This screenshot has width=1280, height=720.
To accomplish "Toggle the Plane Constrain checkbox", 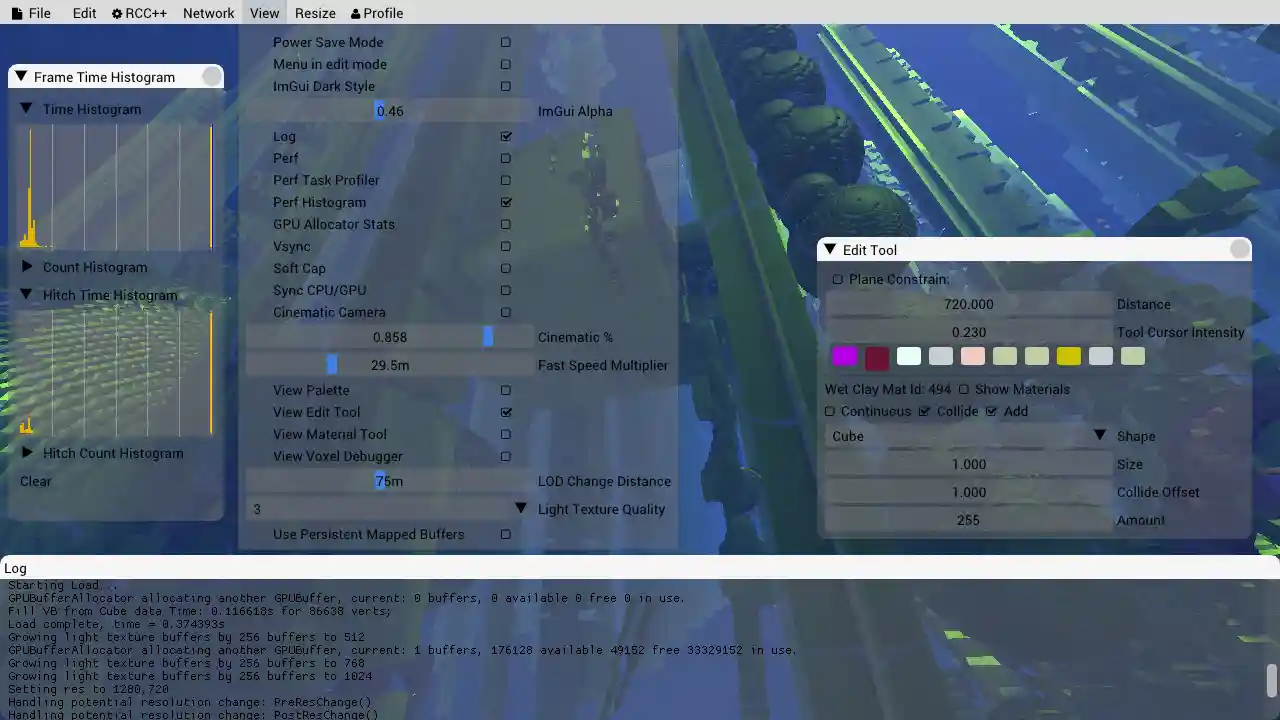I will click(x=838, y=280).
